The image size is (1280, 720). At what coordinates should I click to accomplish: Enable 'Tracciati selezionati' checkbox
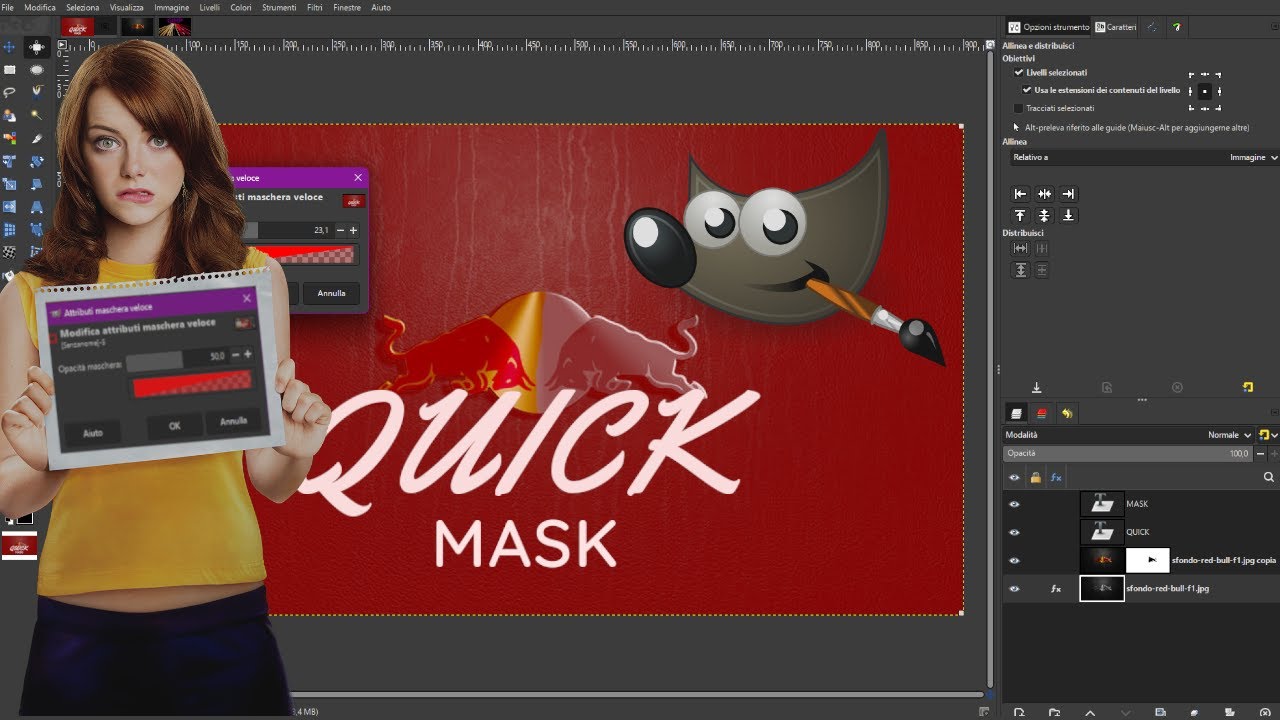pos(1019,108)
